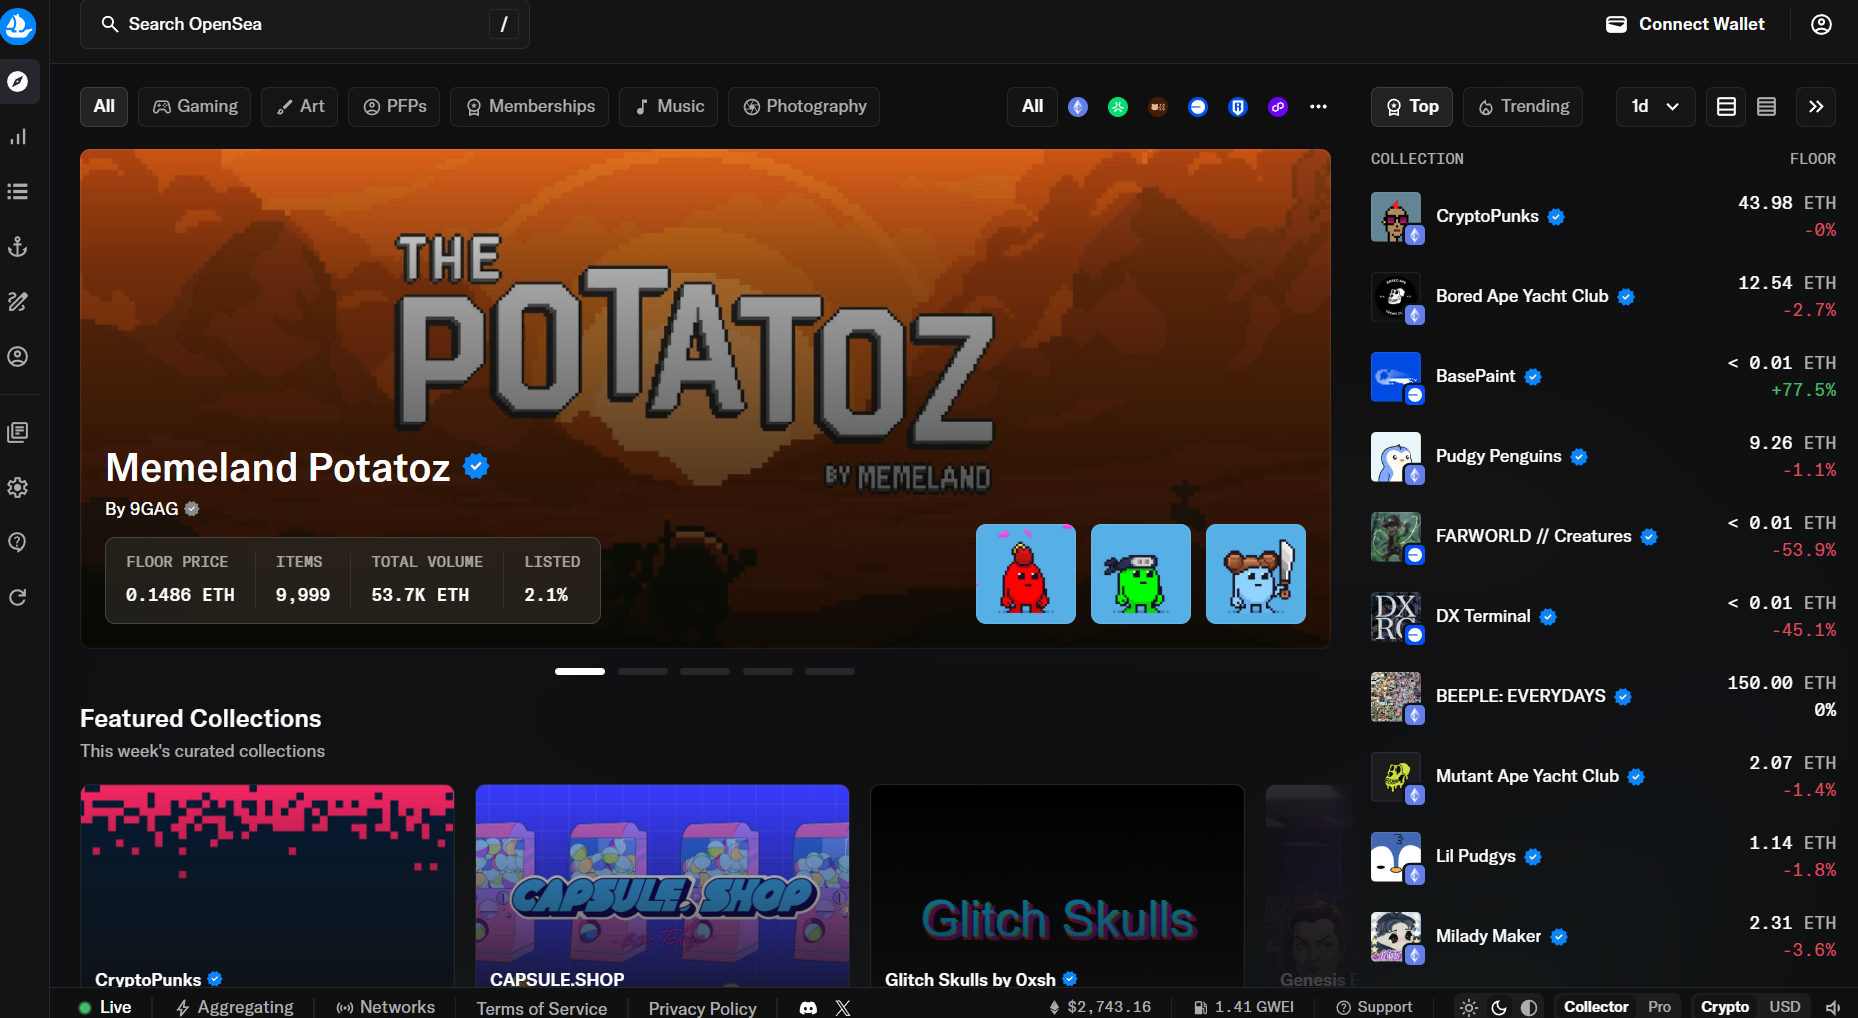
Task: Click the X social icon in footer
Action: (x=843, y=1007)
